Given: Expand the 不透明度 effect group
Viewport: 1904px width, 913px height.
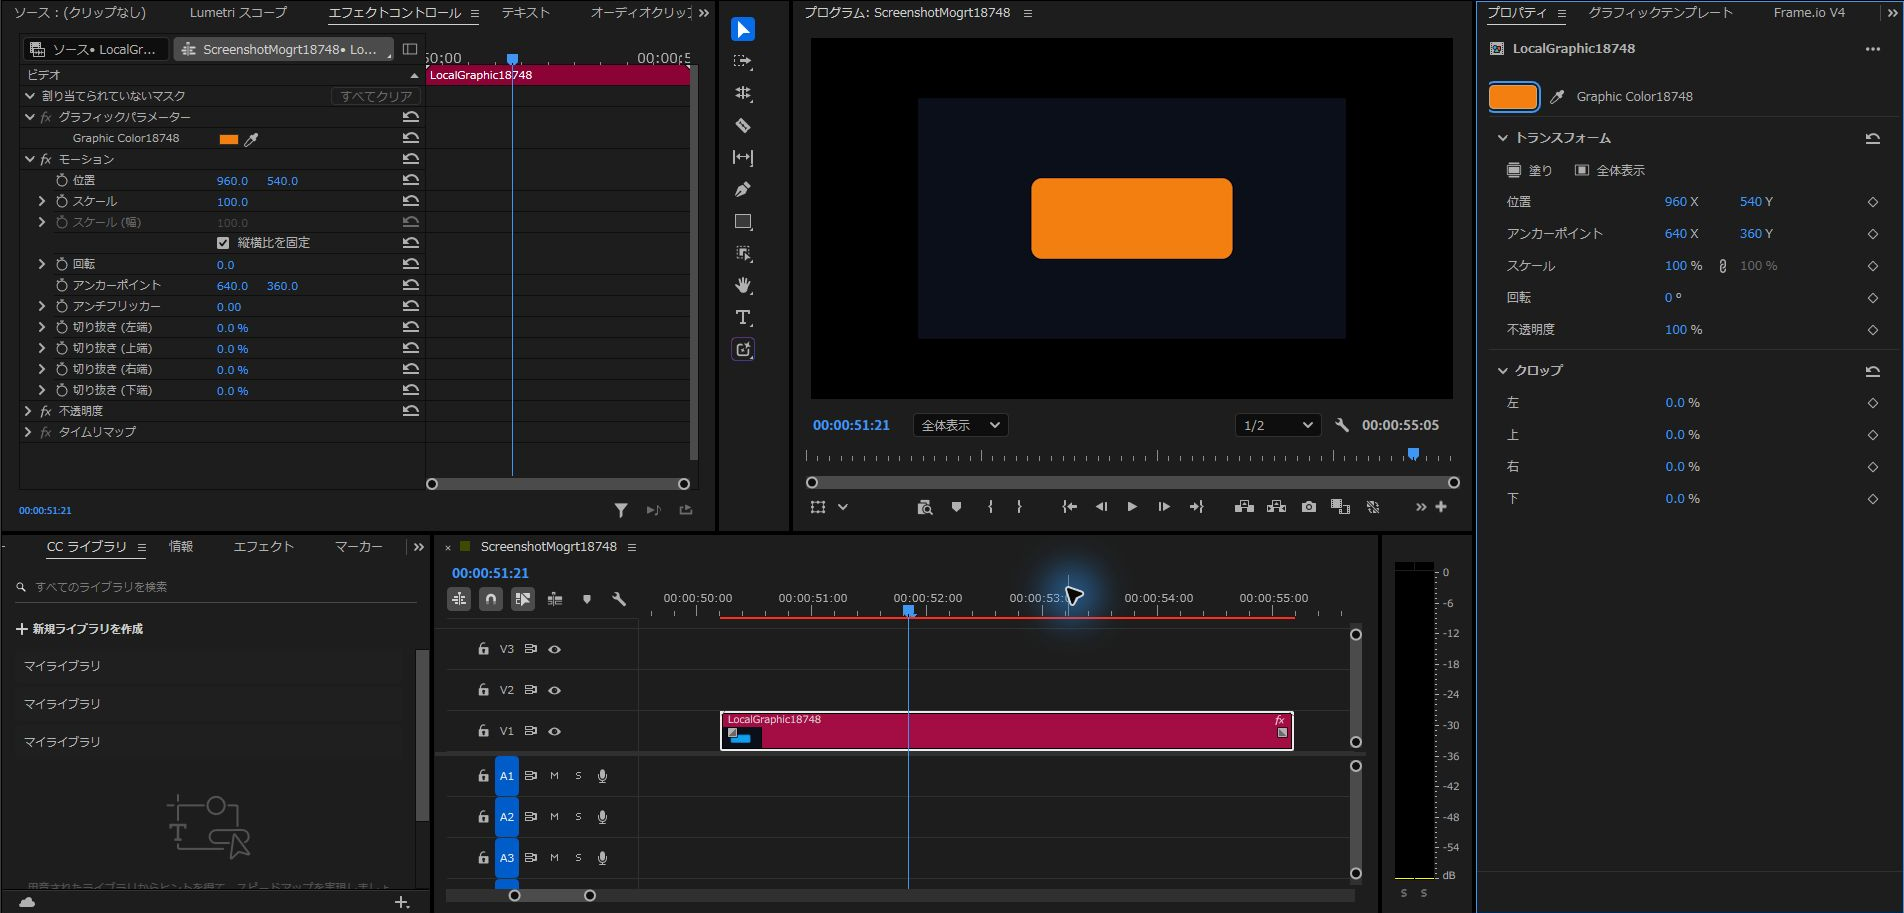Looking at the screenshot, I should [28, 411].
